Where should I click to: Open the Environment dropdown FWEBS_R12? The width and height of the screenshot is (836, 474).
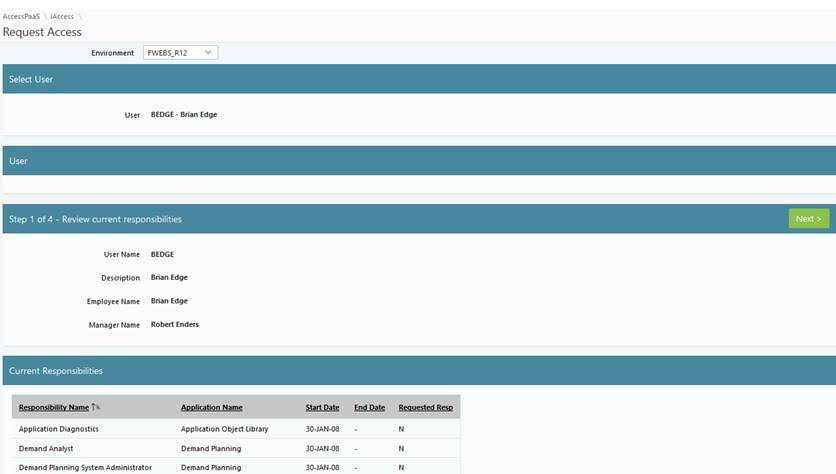coord(180,53)
